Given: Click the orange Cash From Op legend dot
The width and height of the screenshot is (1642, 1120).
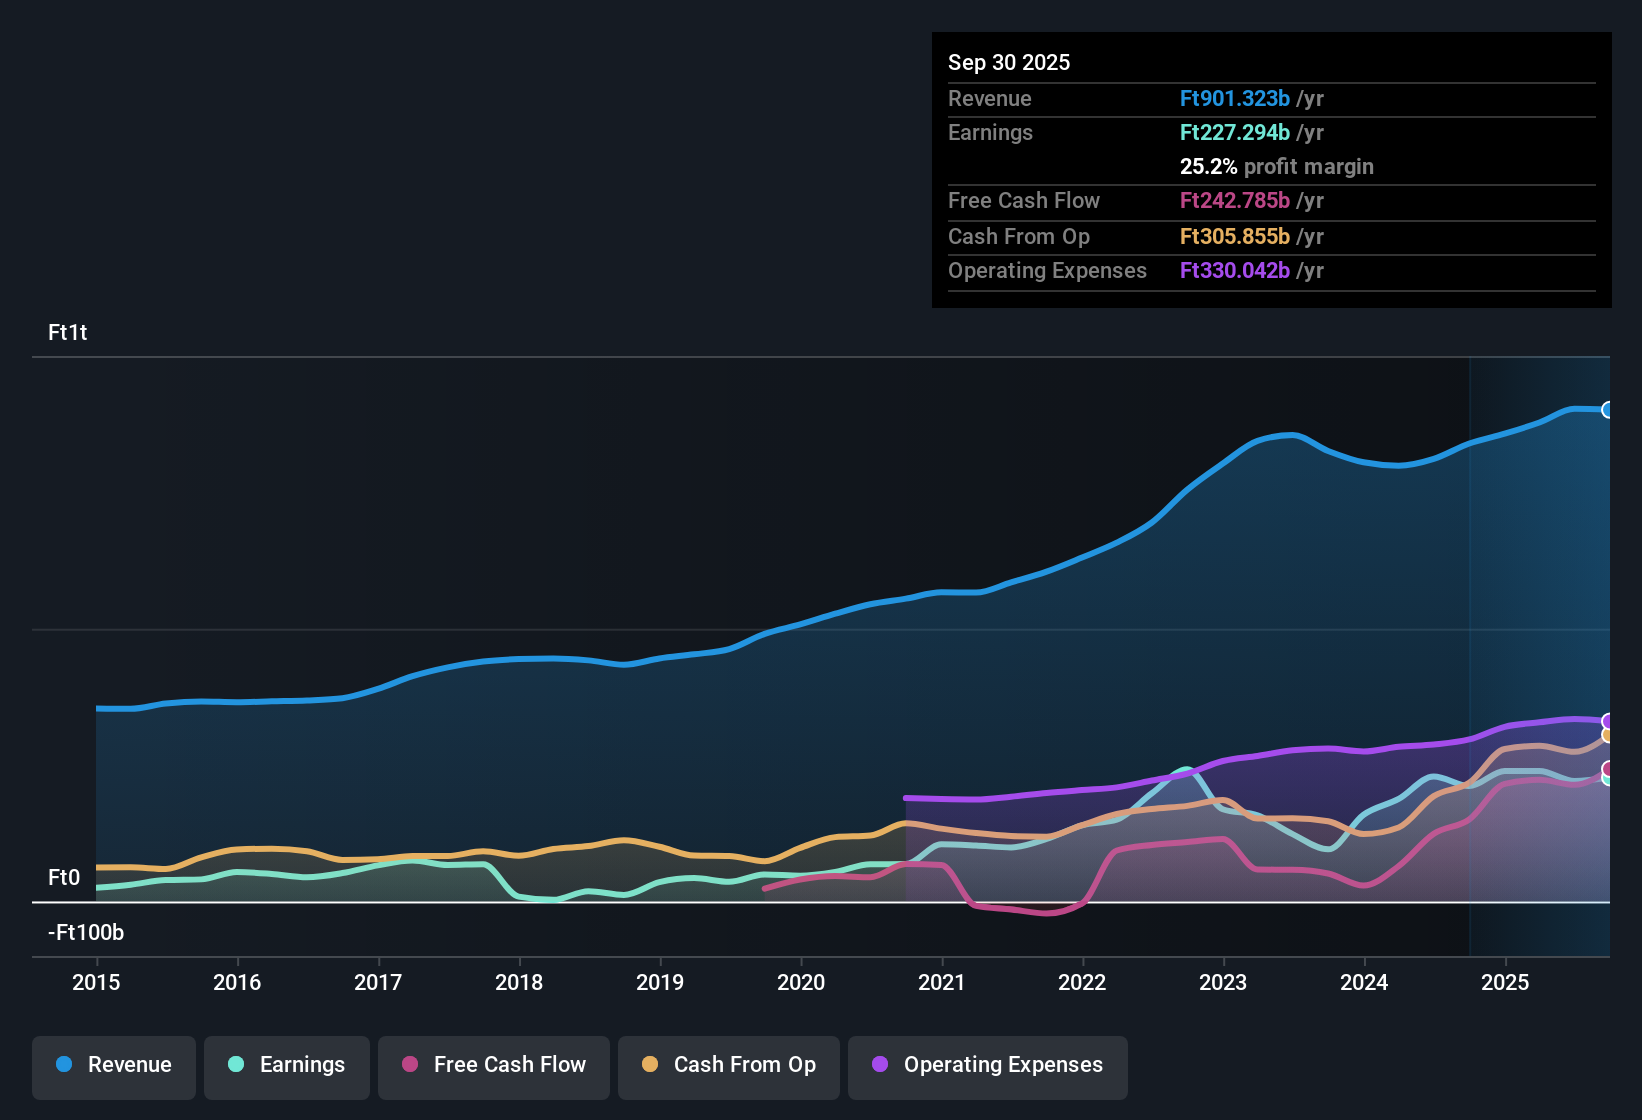Looking at the screenshot, I should [650, 1065].
